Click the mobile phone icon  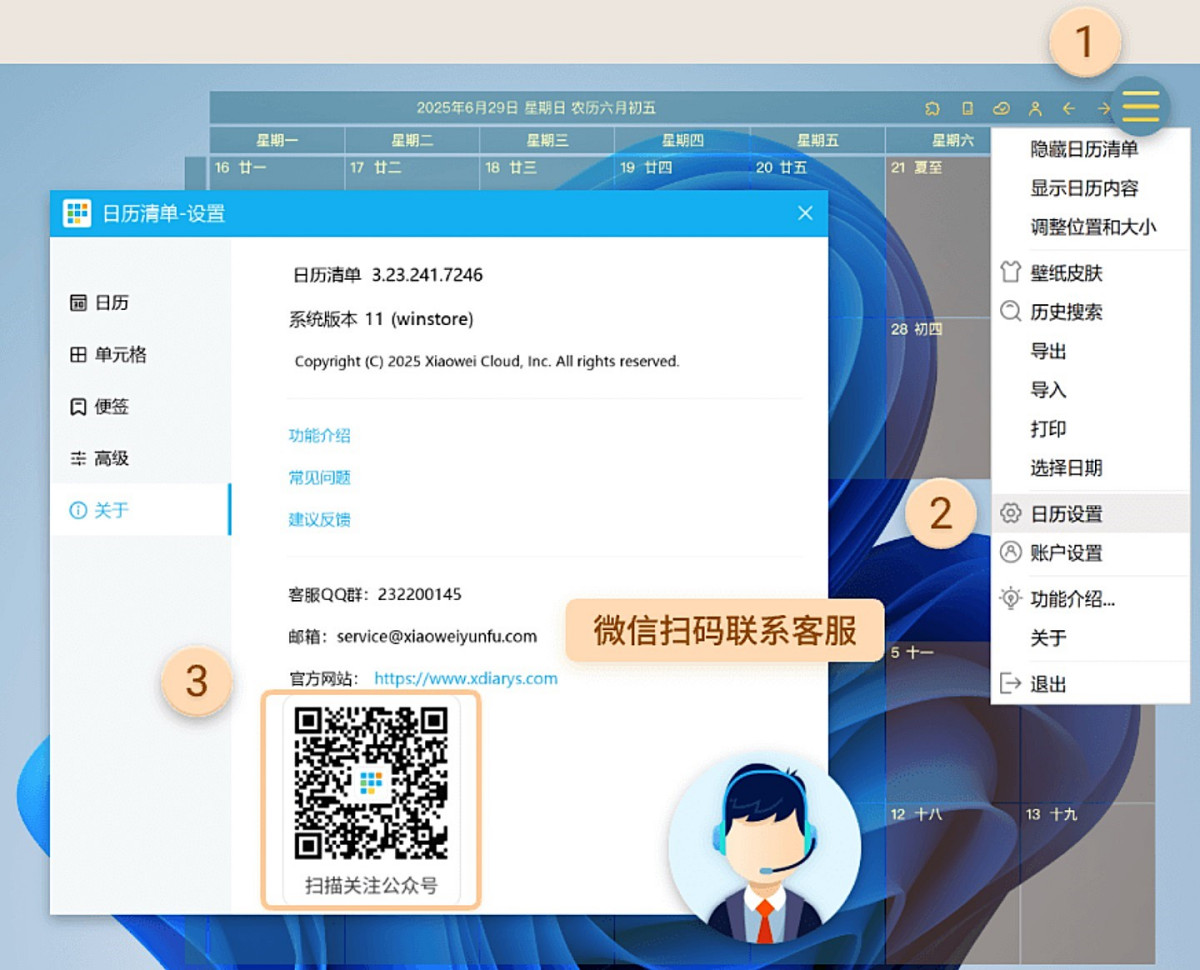pyautogui.click(x=967, y=108)
